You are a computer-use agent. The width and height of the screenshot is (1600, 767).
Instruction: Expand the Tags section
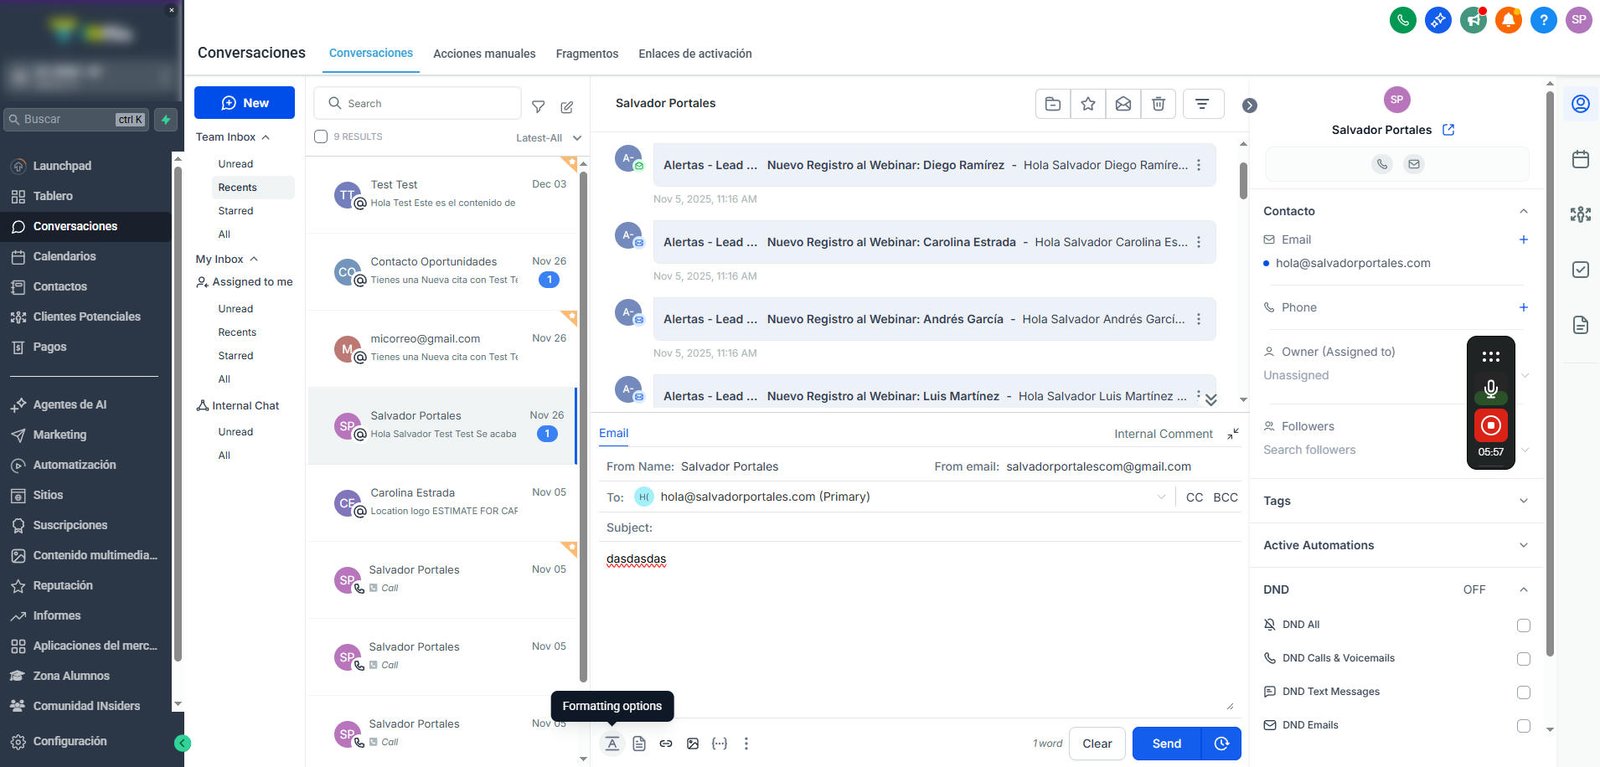[1524, 501]
